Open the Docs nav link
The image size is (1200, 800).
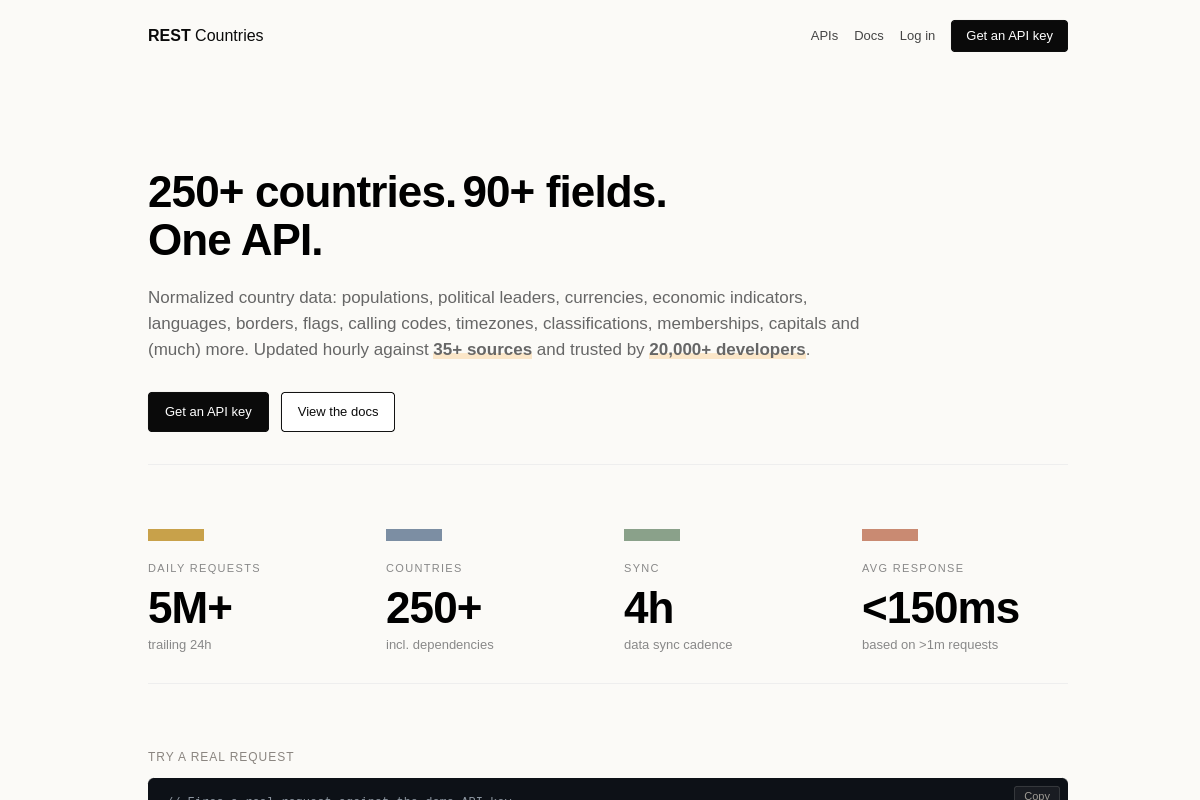pos(869,36)
